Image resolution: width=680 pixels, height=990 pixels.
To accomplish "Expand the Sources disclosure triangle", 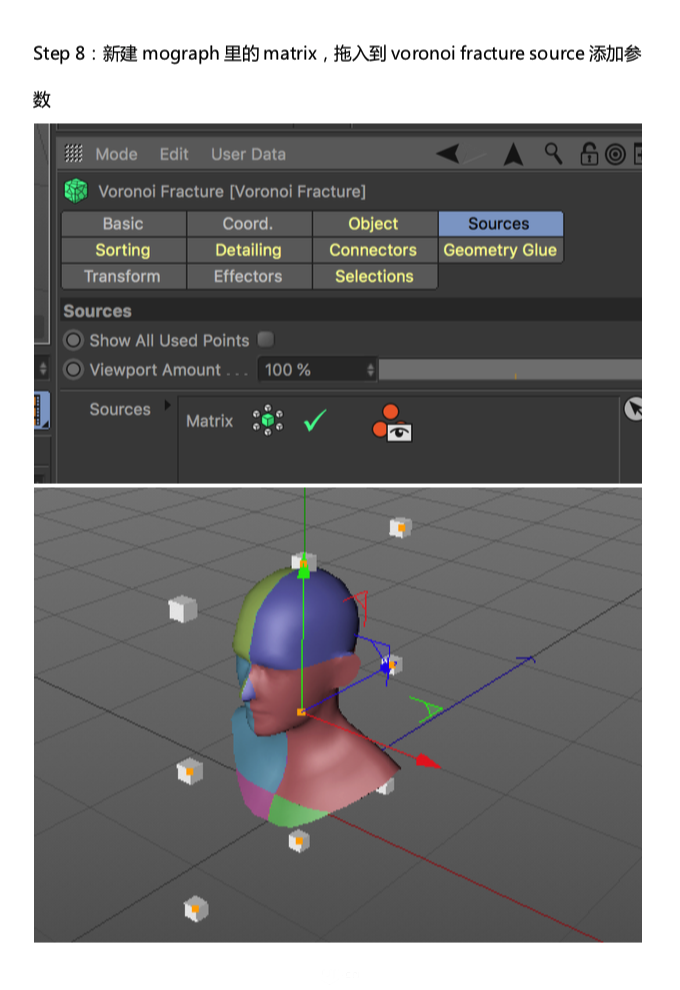I will (167, 405).
